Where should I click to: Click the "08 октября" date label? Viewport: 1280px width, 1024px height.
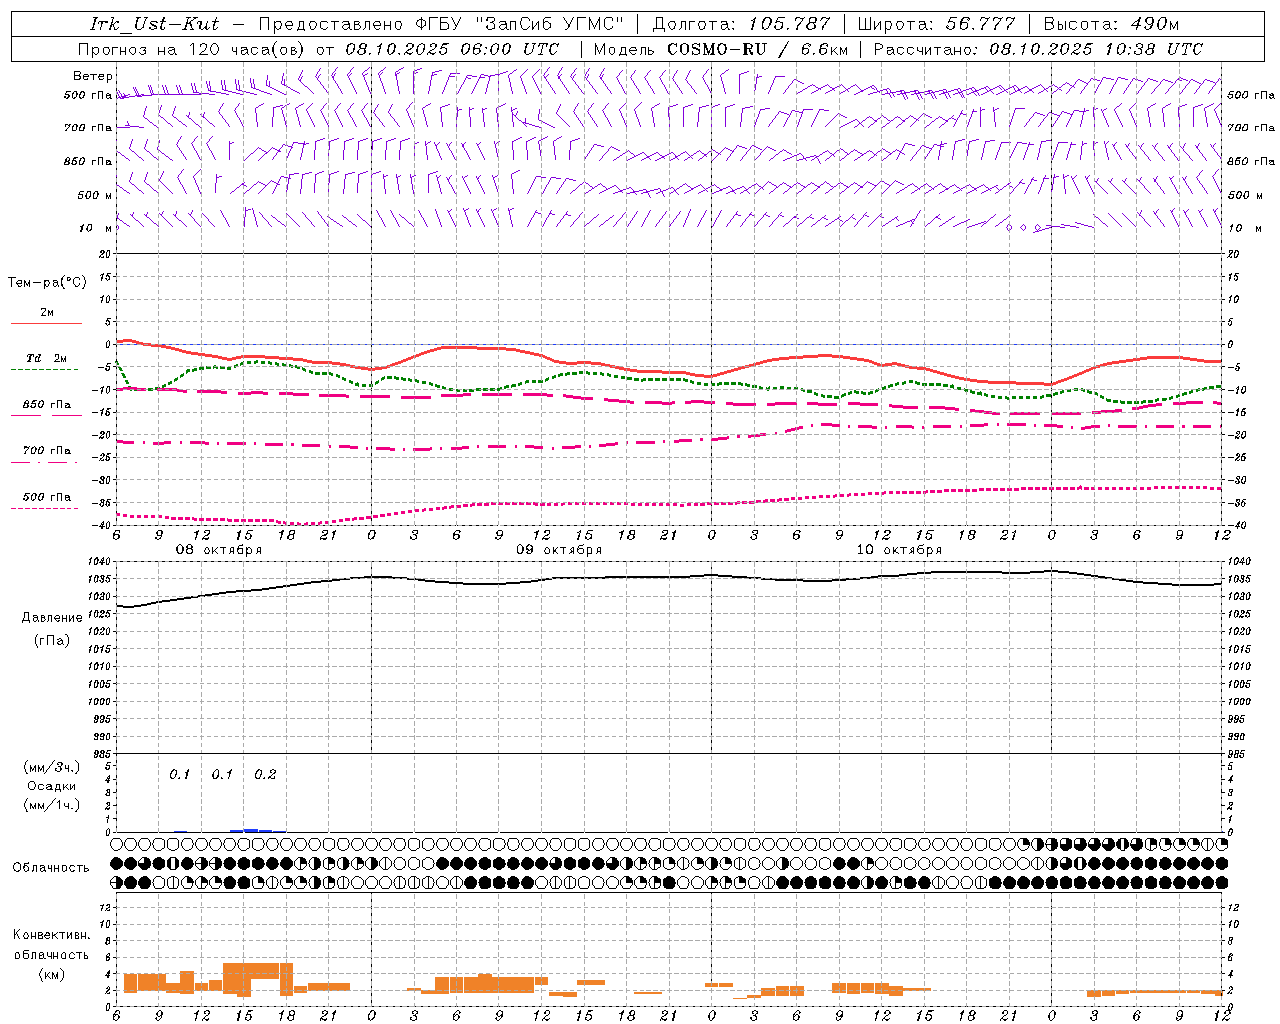pyautogui.click(x=219, y=550)
